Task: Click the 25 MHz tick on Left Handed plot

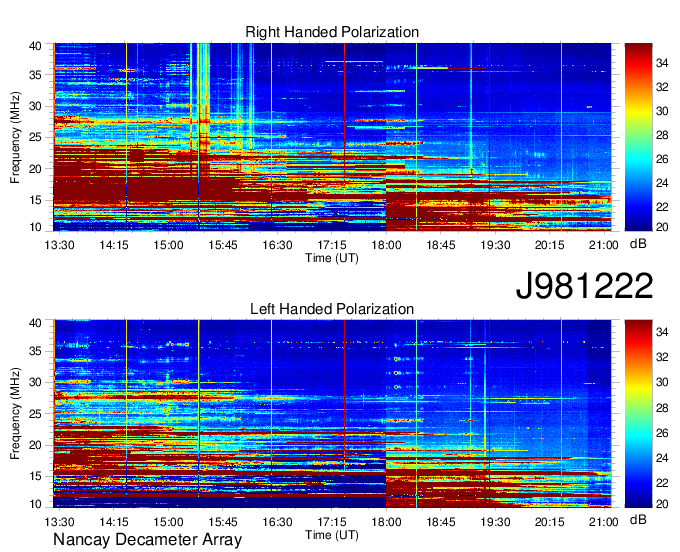Action: [35, 414]
